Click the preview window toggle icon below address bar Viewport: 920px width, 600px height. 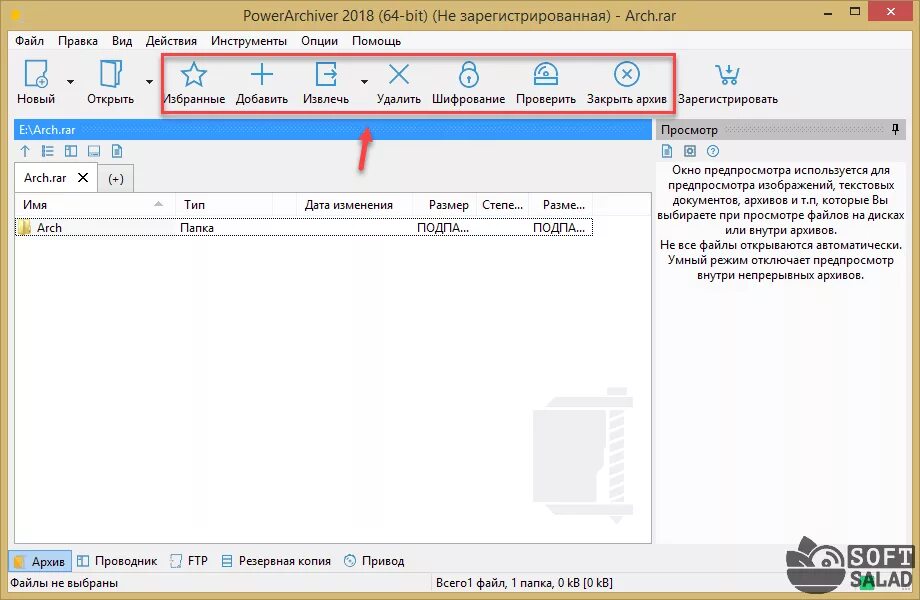(94, 151)
